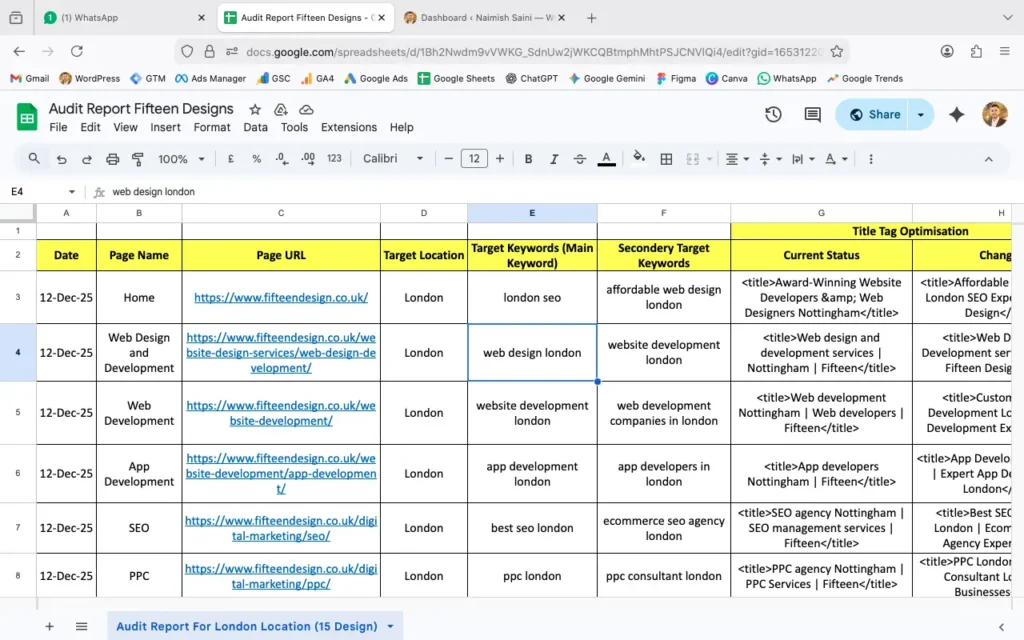
Task: Open share options dropdown arrow
Action: click(x=921, y=114)
